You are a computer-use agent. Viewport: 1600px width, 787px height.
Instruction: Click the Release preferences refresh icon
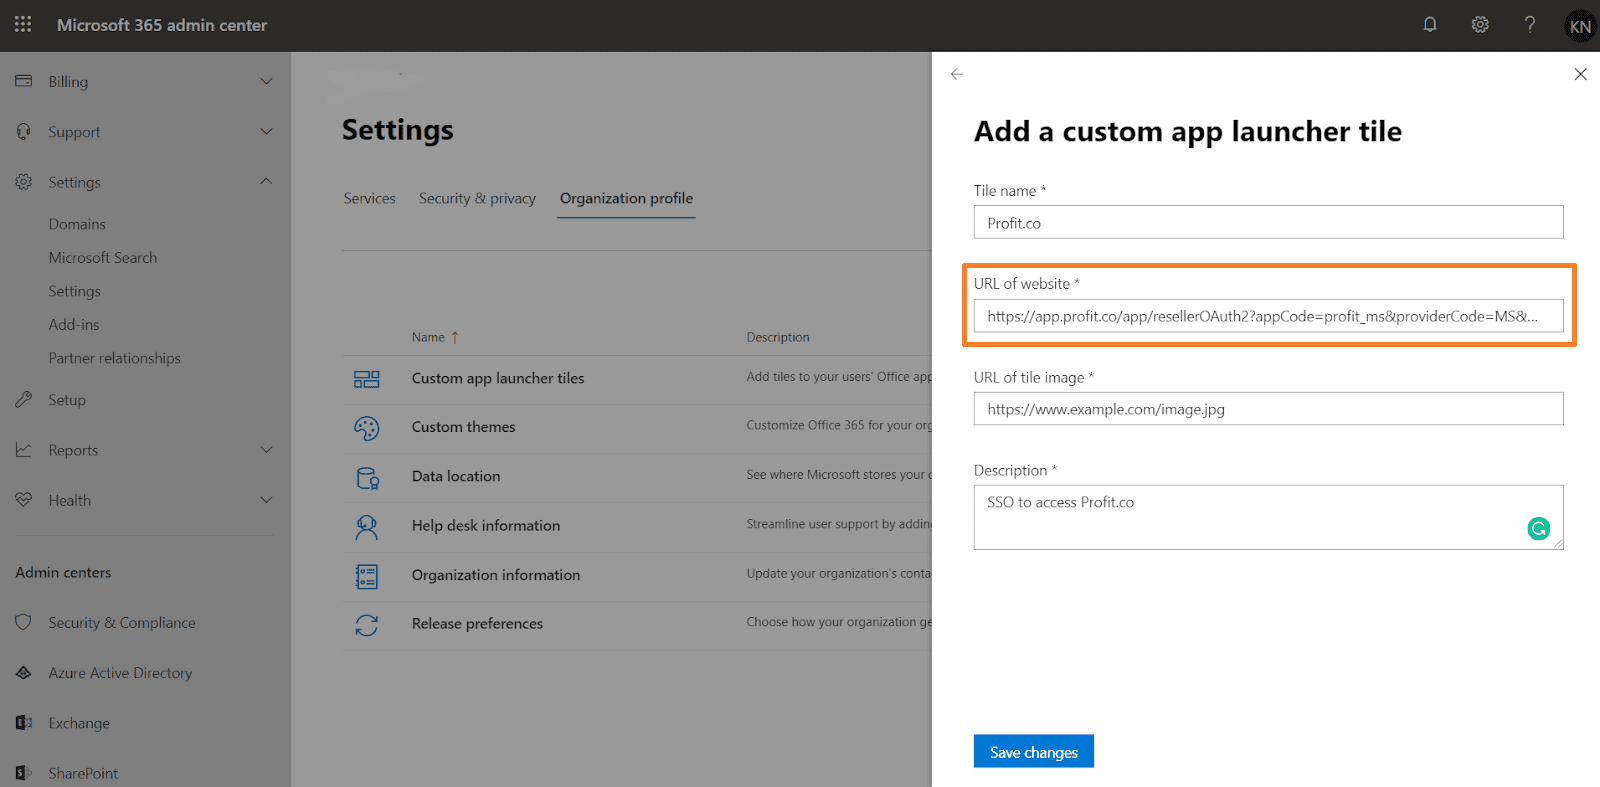click(367, 625)
